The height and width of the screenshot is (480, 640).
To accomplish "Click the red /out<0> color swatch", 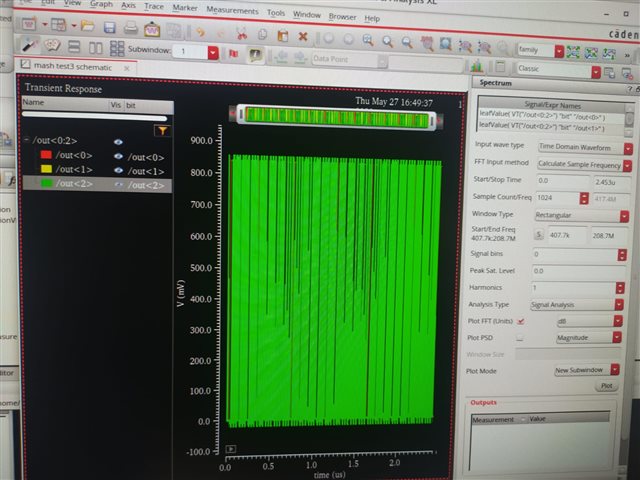I will coord(45,156).
